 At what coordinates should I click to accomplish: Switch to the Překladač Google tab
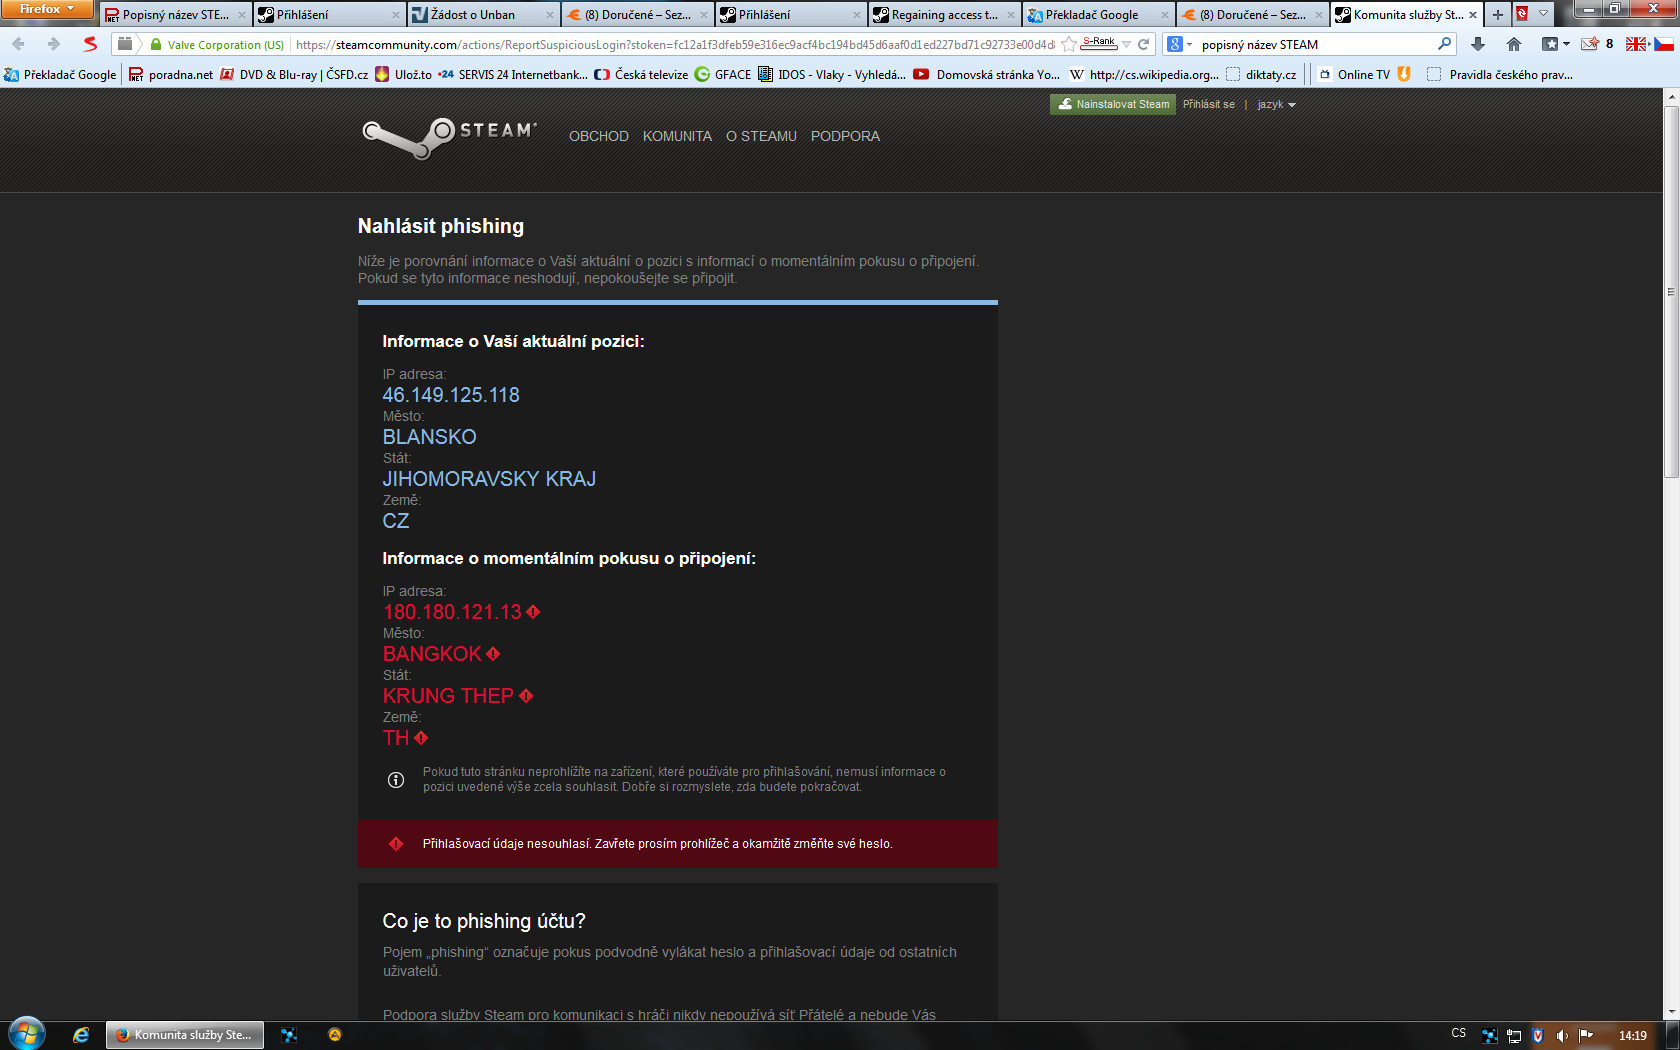point(1097,14)
